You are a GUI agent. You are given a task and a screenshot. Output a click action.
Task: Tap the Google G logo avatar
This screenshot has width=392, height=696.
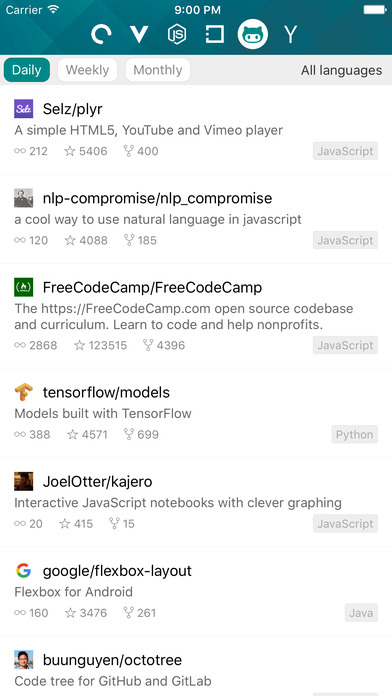[x=24, y=570]
